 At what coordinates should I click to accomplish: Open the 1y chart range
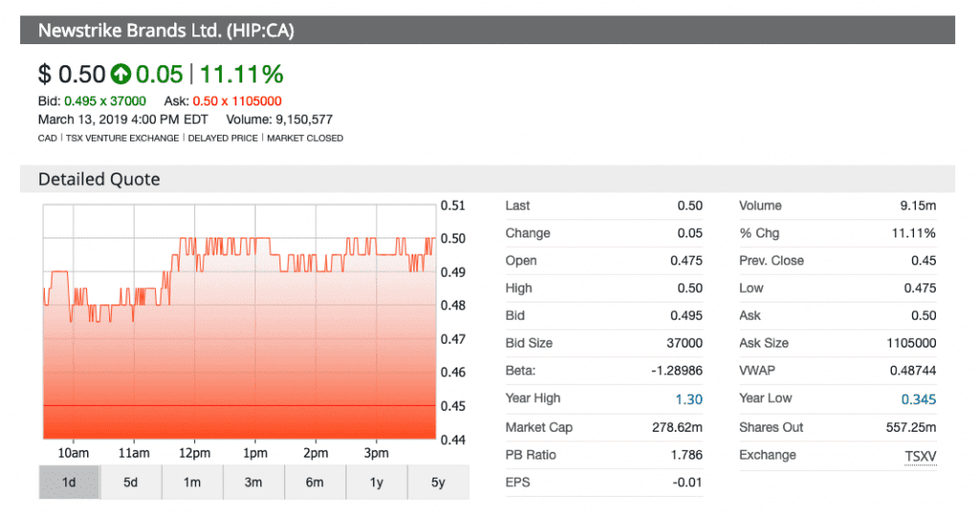point(376,482)
